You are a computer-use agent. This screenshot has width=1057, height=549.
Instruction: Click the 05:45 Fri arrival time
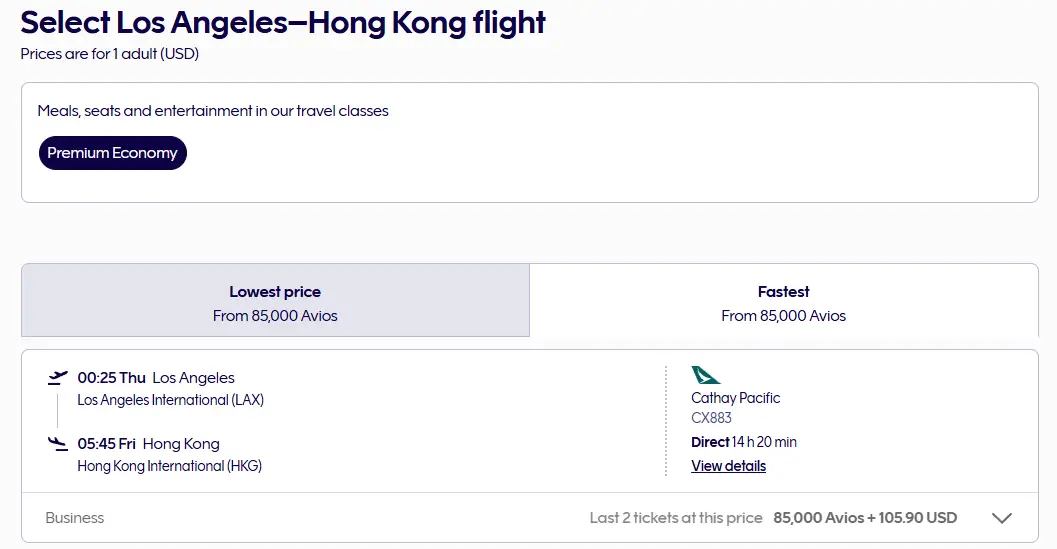click(107, 444)
